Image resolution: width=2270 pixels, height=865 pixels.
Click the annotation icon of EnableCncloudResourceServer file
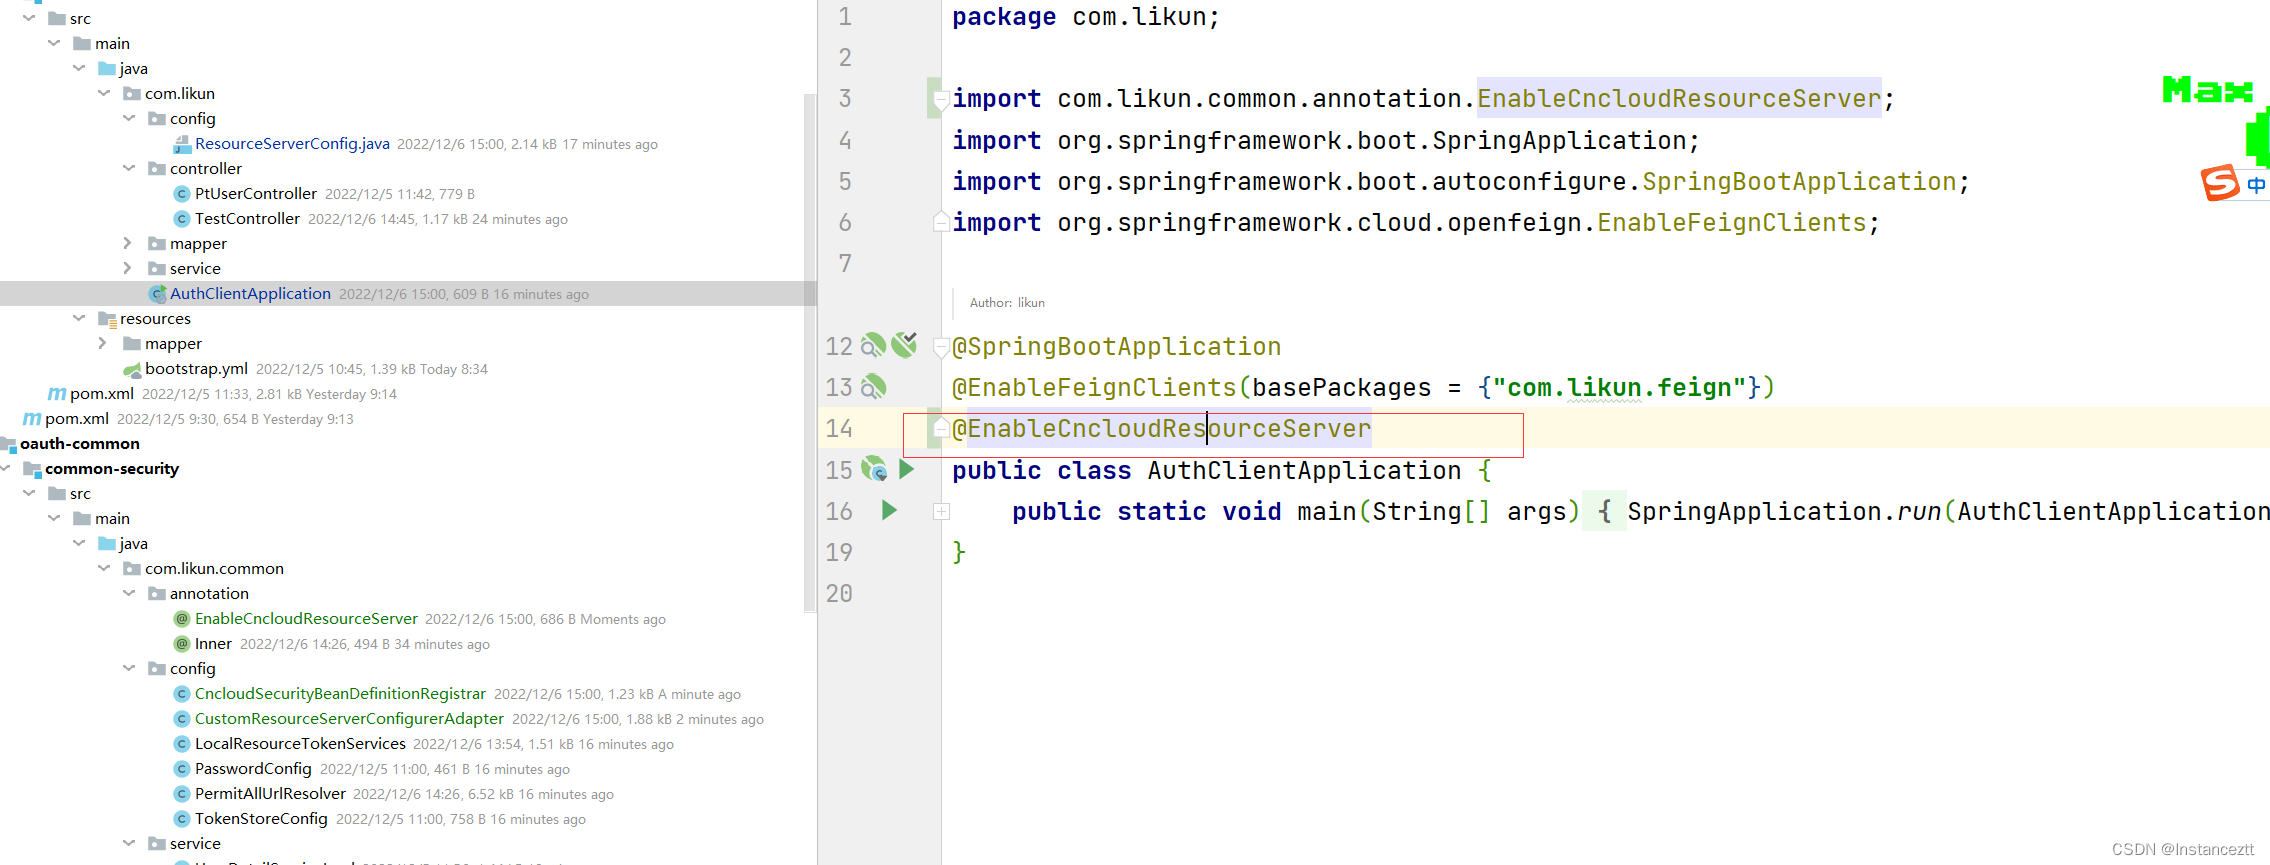pos(182,619)
